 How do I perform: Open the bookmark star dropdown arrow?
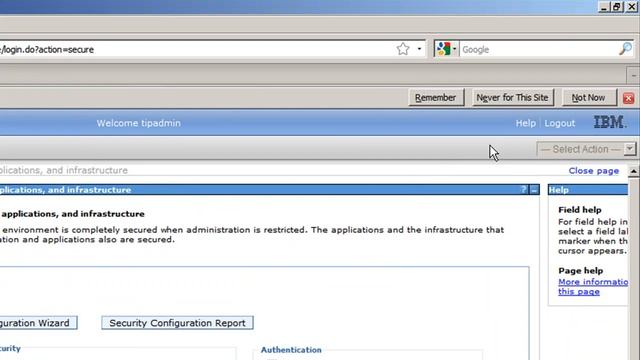click(419, 49)
